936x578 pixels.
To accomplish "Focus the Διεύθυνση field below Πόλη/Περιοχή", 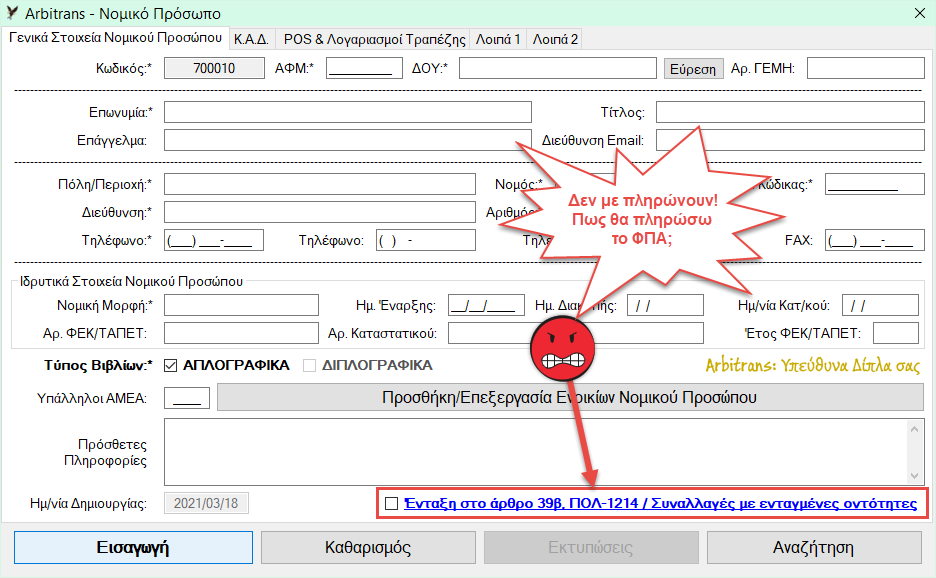I will (x=320, y=212).
